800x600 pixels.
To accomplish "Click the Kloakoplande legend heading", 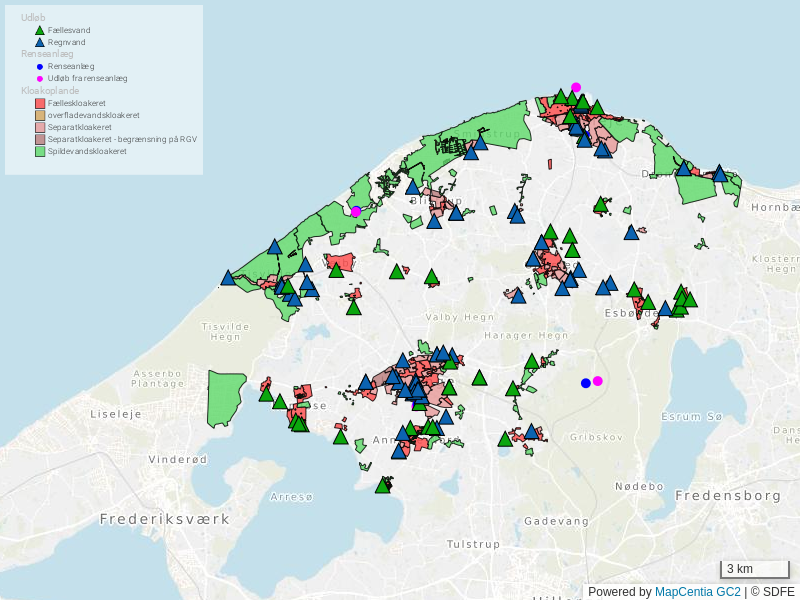I will (x=50, y=91).
